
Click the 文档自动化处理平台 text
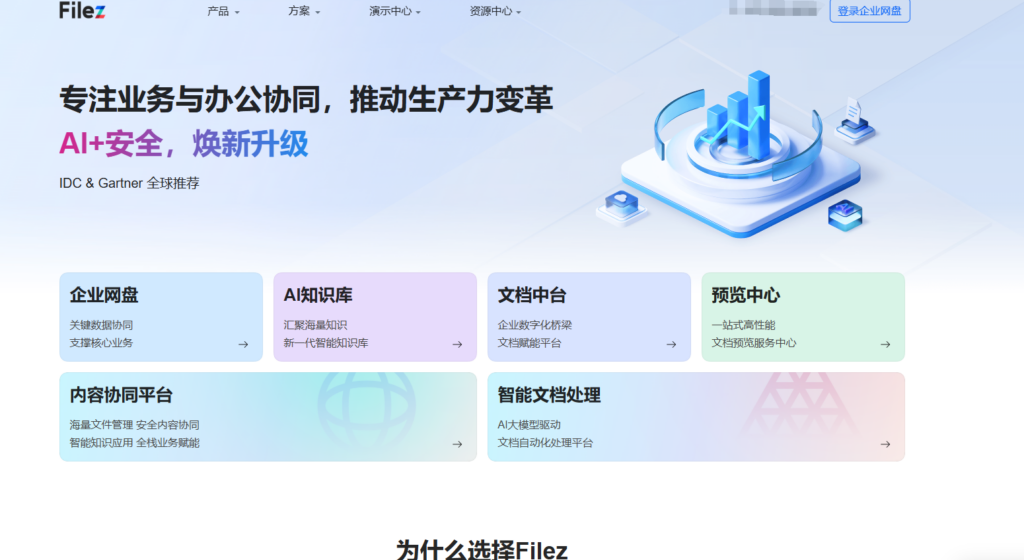545,443
